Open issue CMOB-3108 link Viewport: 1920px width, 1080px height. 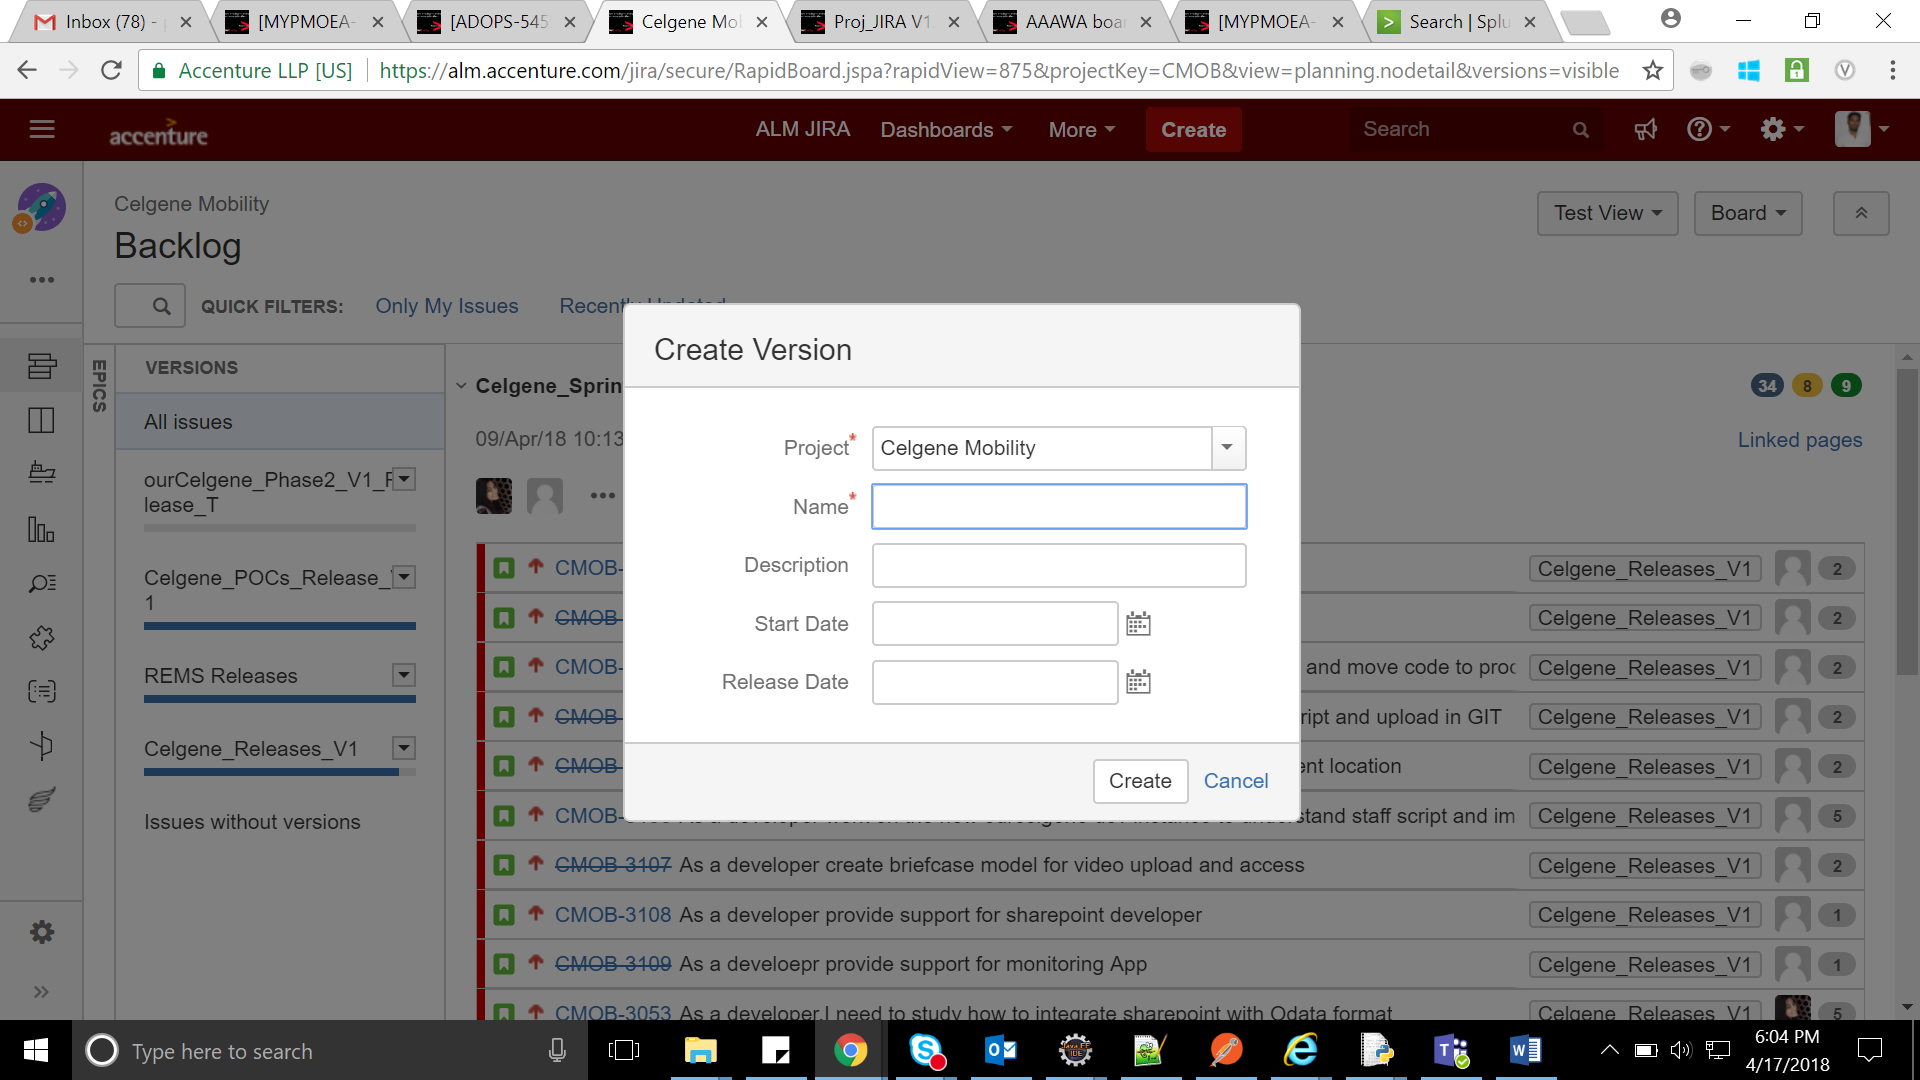[x=613, y=915]
